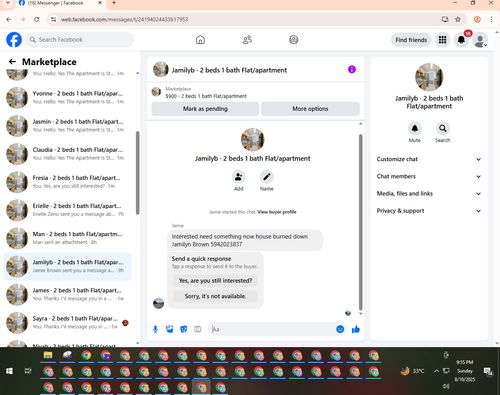Mute this conversation with the bell icon

point(415,128)
